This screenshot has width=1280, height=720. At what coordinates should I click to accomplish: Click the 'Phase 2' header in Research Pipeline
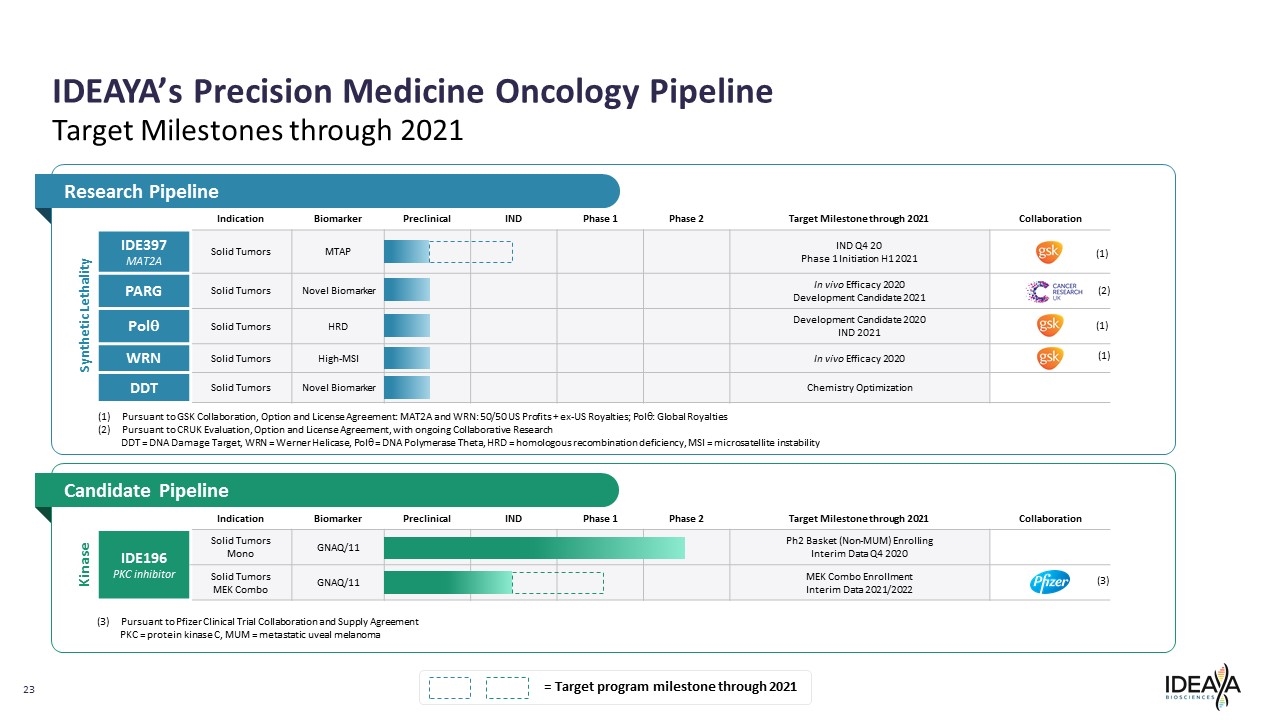(686, 219)
